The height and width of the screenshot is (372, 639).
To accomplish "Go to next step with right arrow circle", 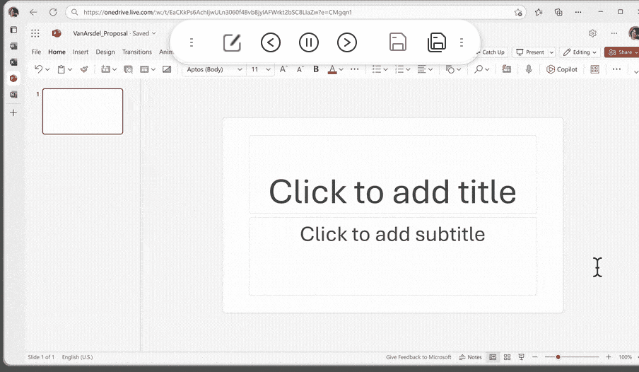I will click(347, 42).
